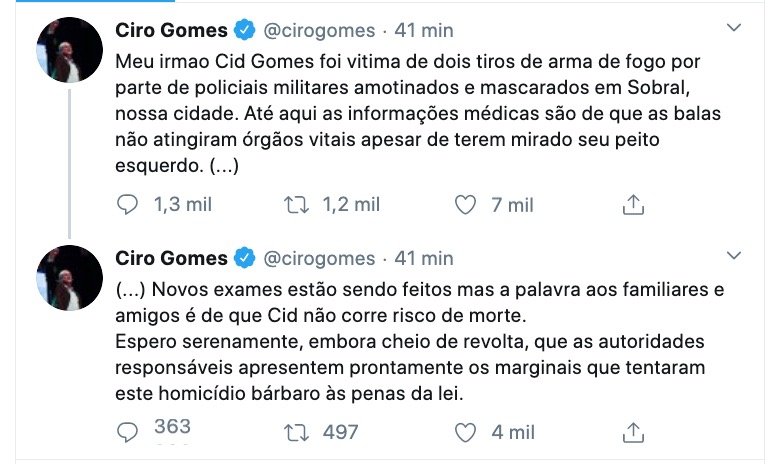Click second tweet's profile avatar

[x=70, y=277]
